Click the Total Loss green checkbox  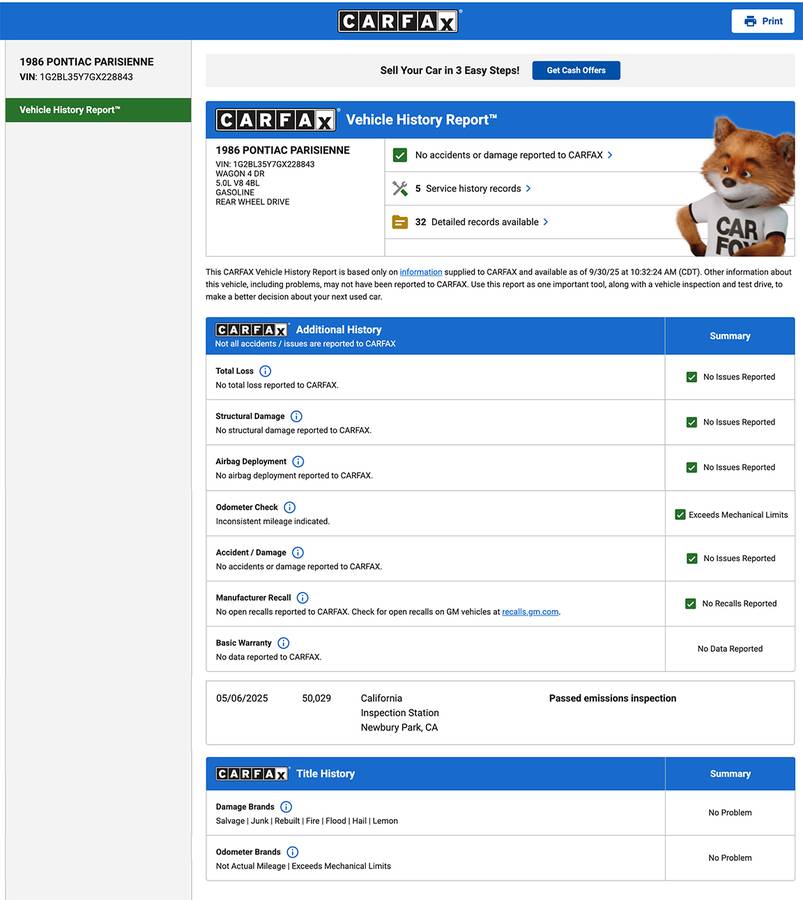(691, 377)
